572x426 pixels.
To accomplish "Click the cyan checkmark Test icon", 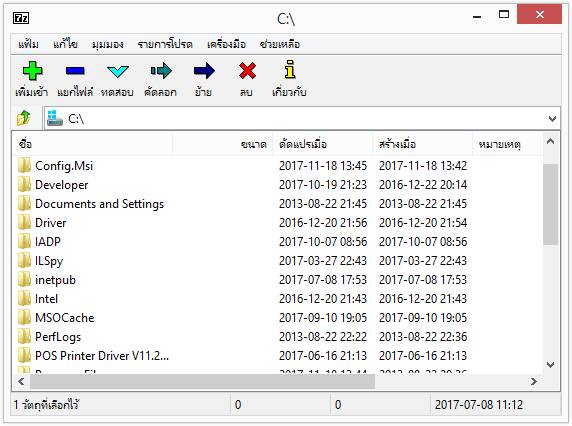I will click(118, 71).
